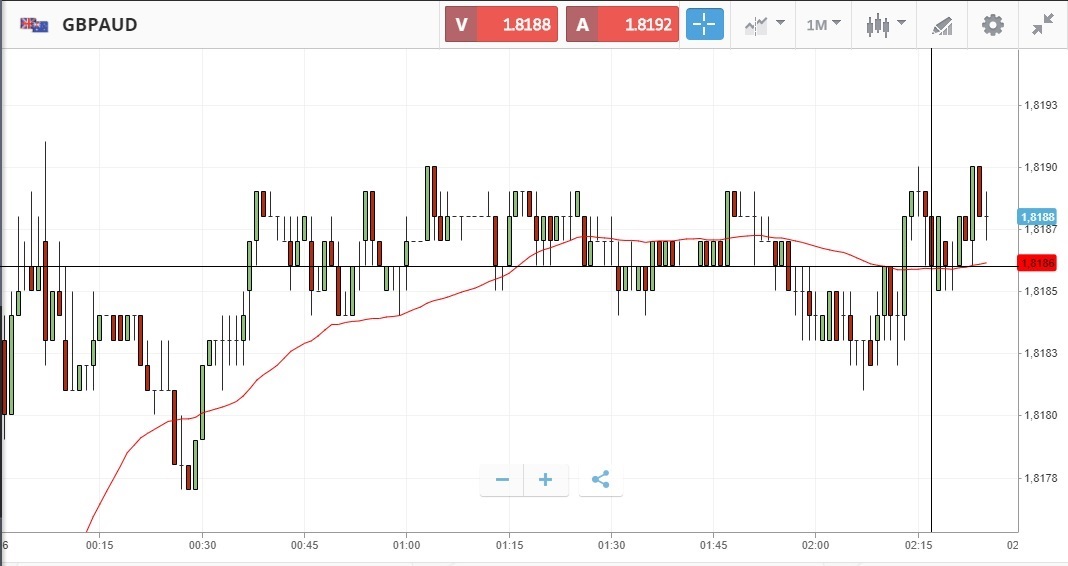Open chart settings gear icon
Screen dimensions: 1068x566
pyautogui.click(x=992, y=25)
